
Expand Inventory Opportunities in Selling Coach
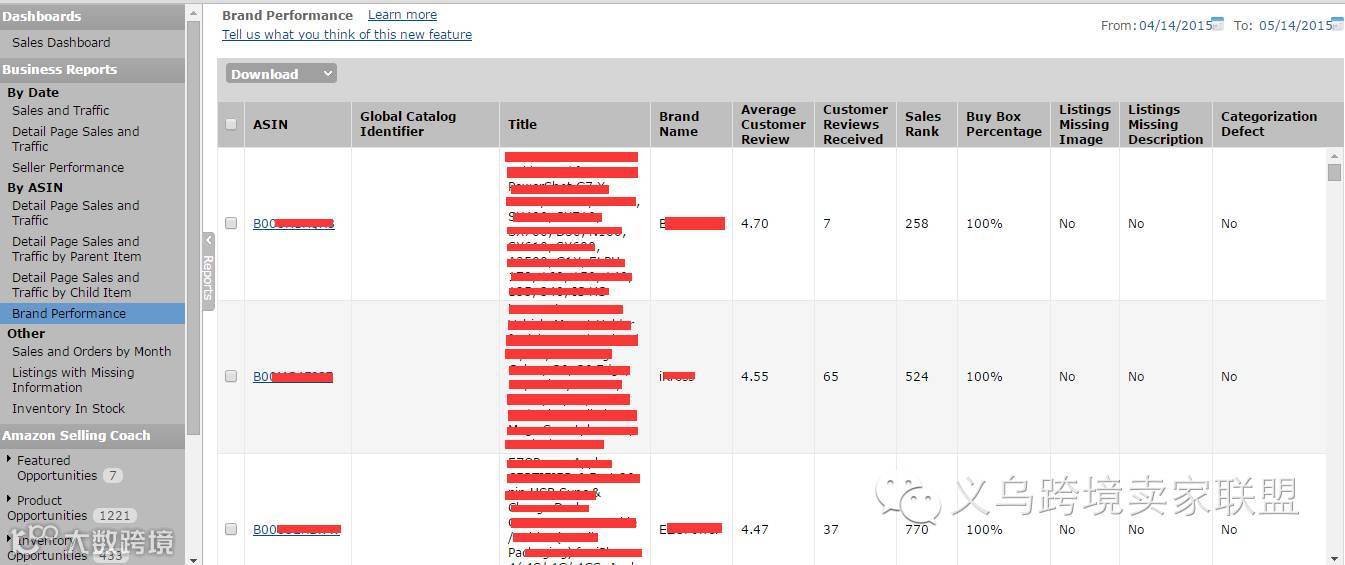[10, 539]
